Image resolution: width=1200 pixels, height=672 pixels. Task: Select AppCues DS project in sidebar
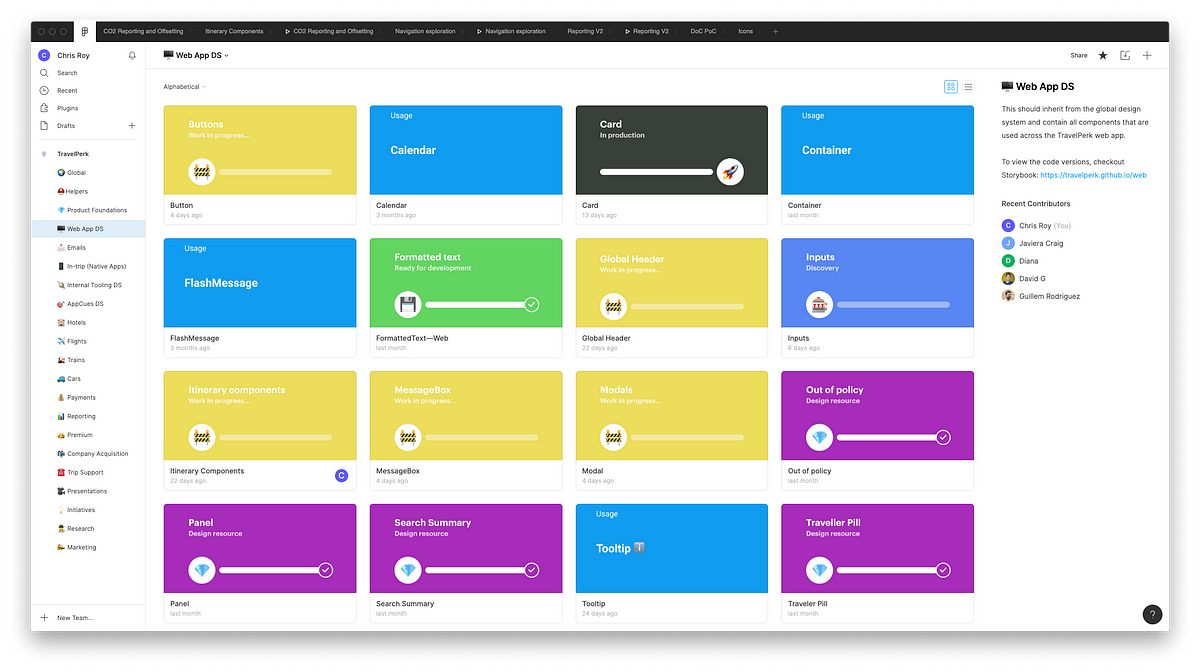(88, 304)
